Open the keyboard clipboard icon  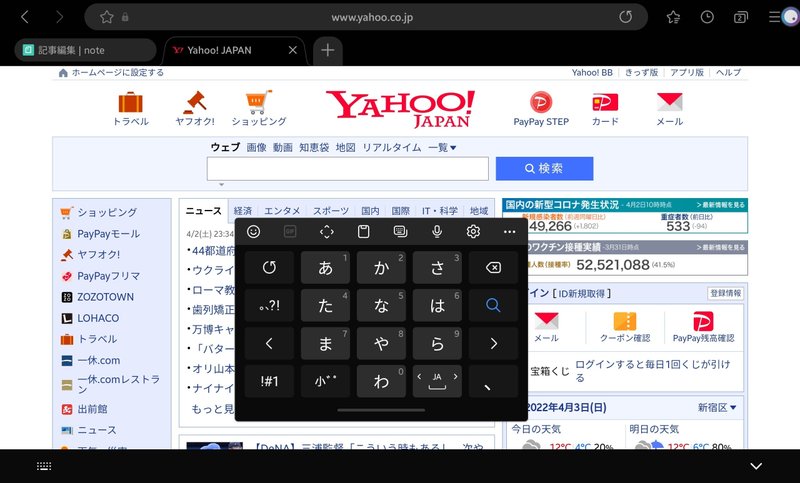click(363, 232)
